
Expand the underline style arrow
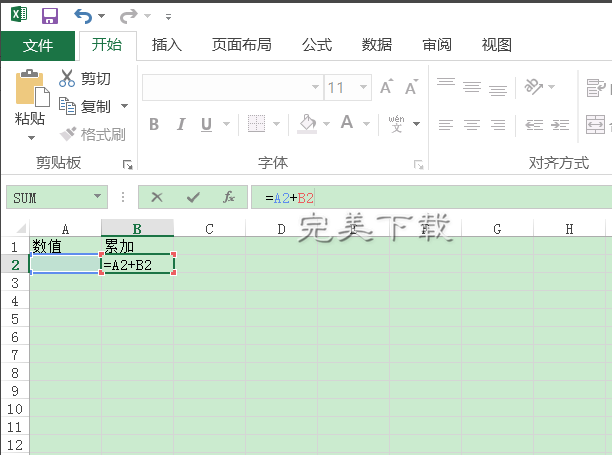coord(226,124)
